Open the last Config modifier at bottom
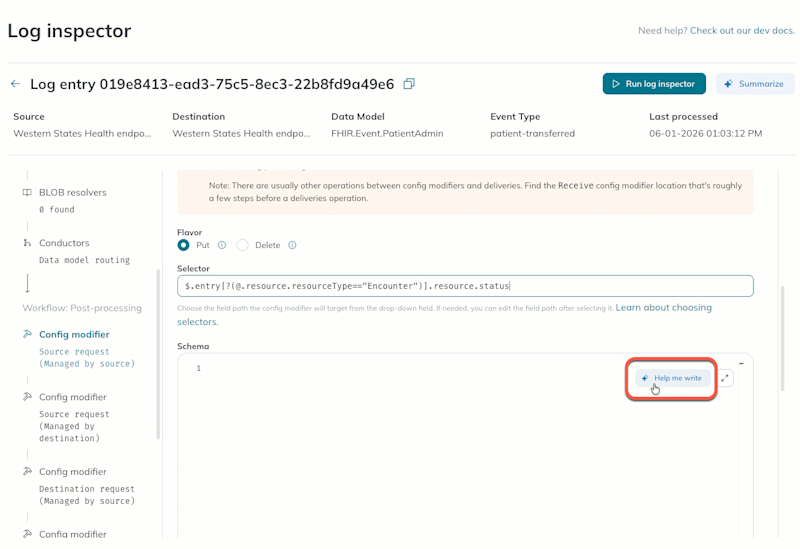 click(73, 534)
